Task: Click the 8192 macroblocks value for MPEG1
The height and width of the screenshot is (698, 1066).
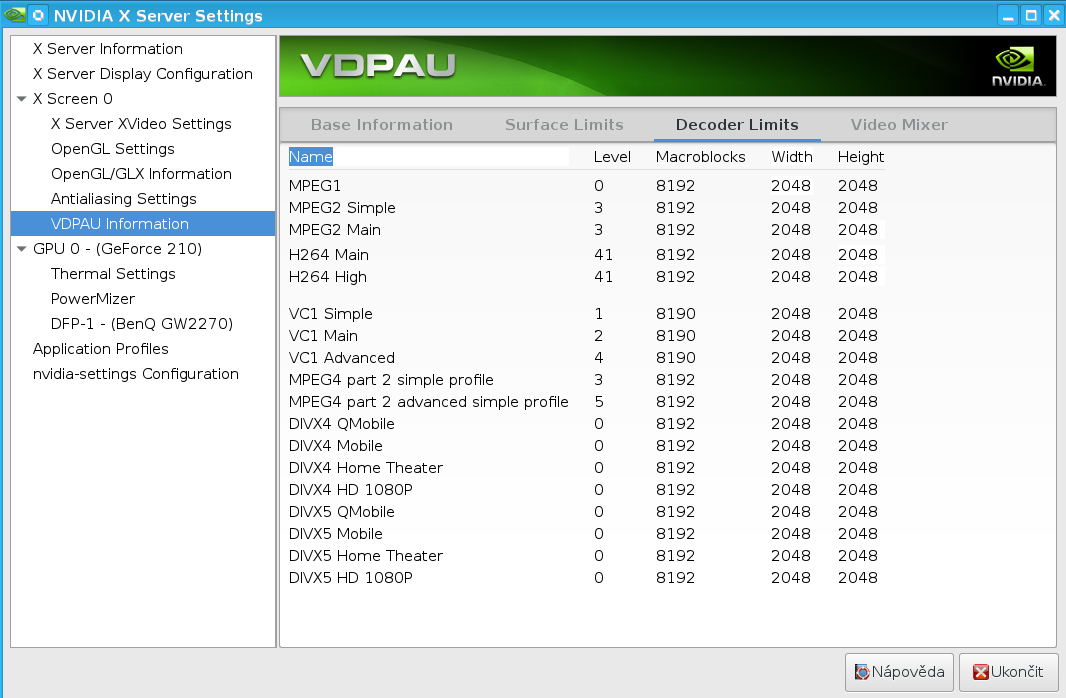Action: [x=675, y=186]
